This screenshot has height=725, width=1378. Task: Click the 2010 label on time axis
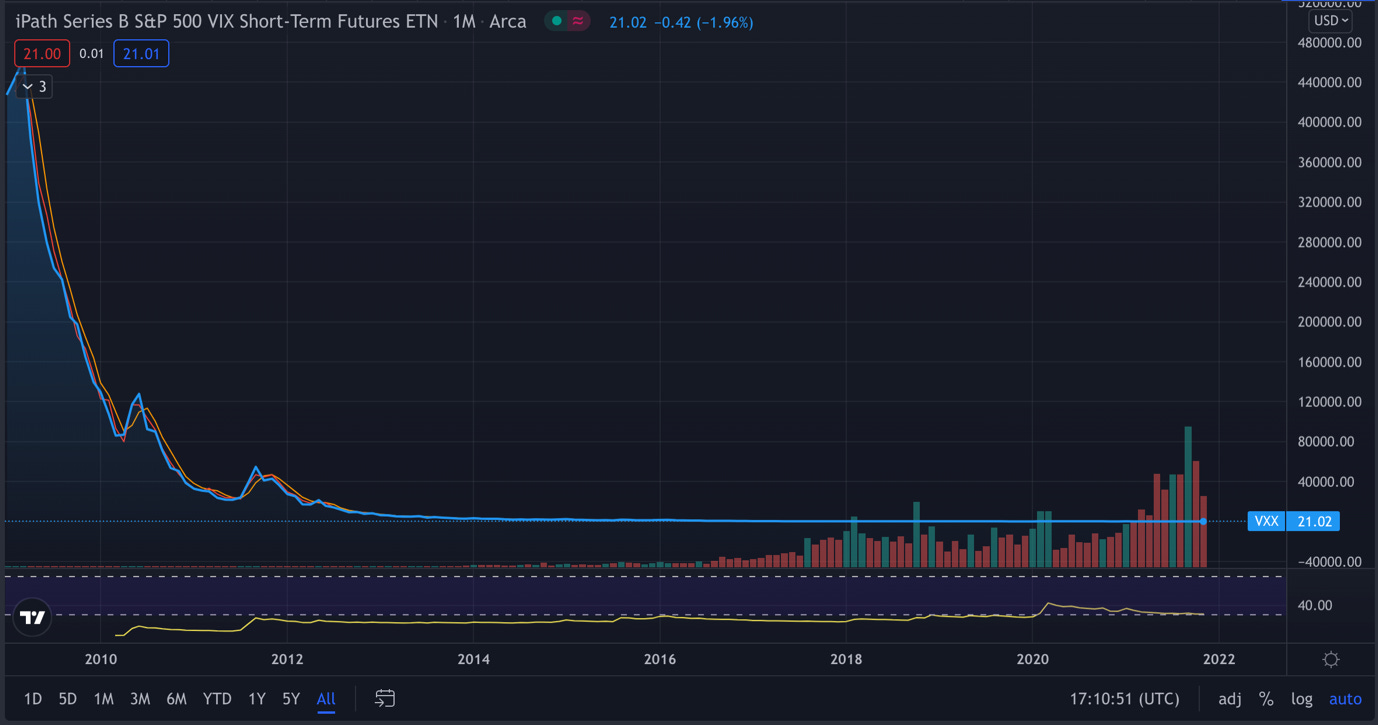pos(100,659)
